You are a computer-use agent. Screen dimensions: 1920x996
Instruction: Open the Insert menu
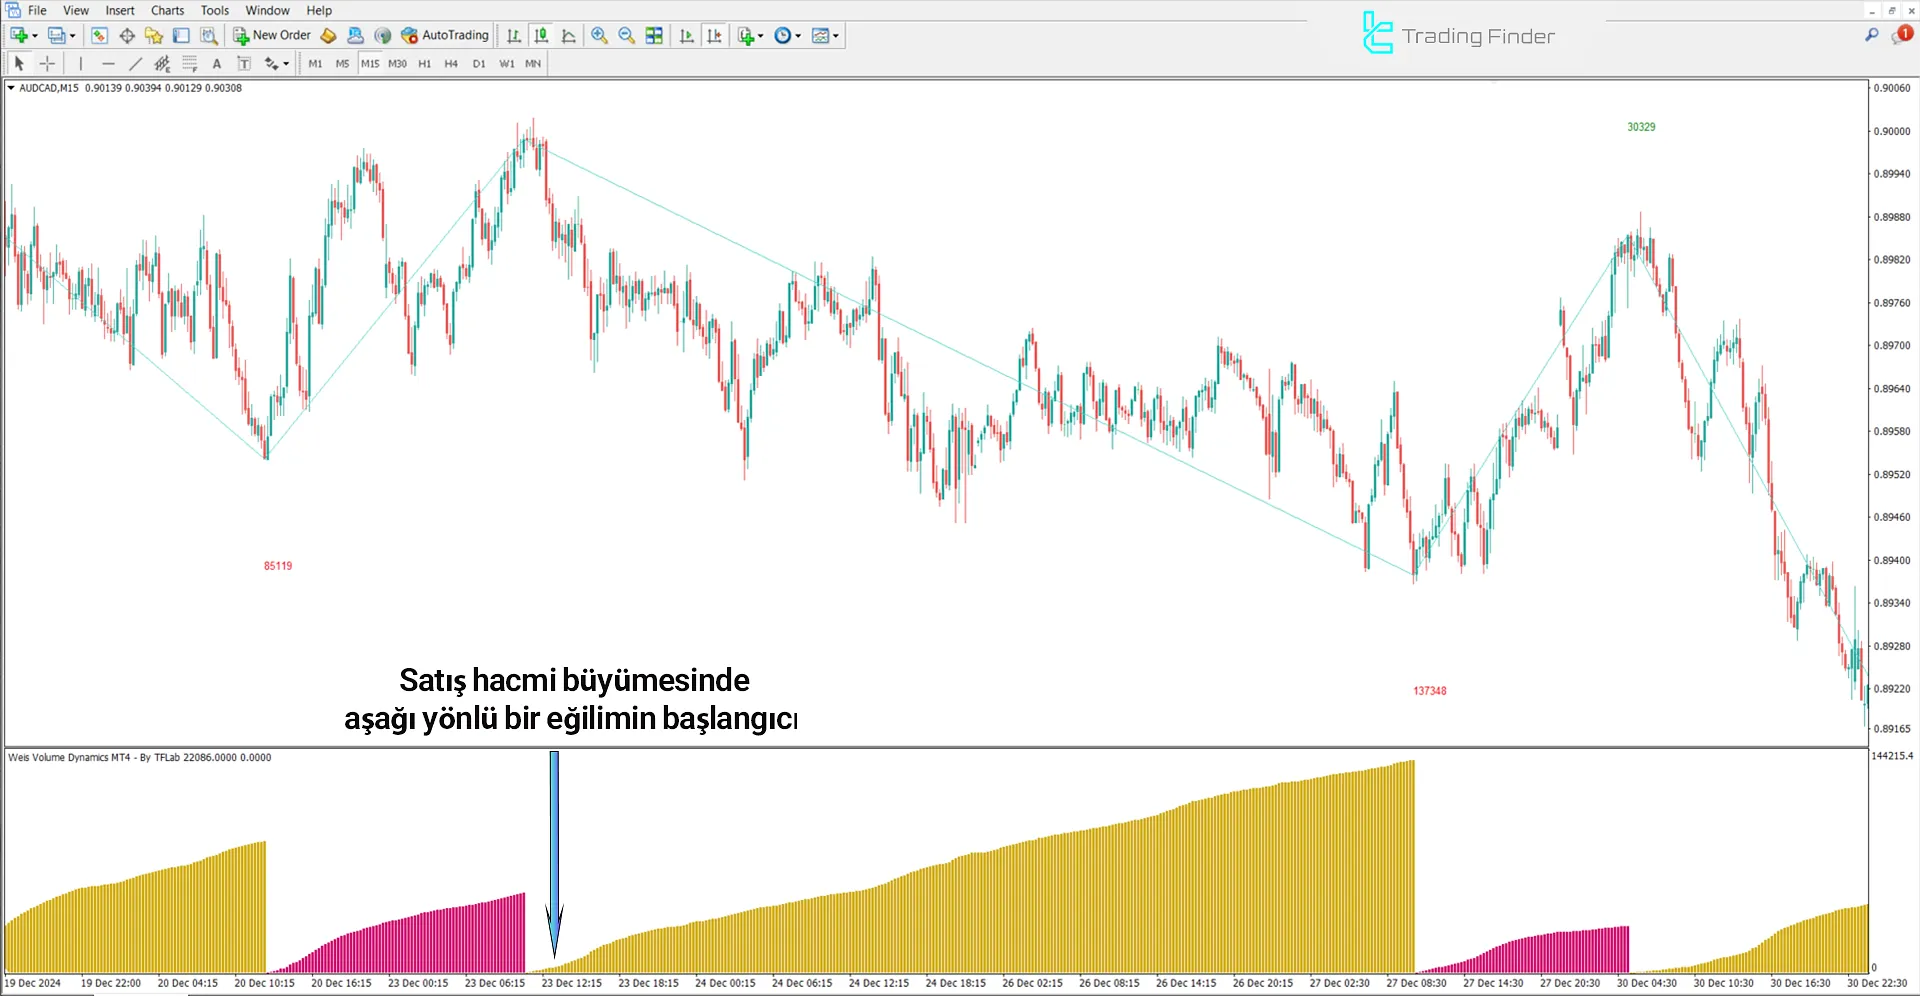click(120, 10)
